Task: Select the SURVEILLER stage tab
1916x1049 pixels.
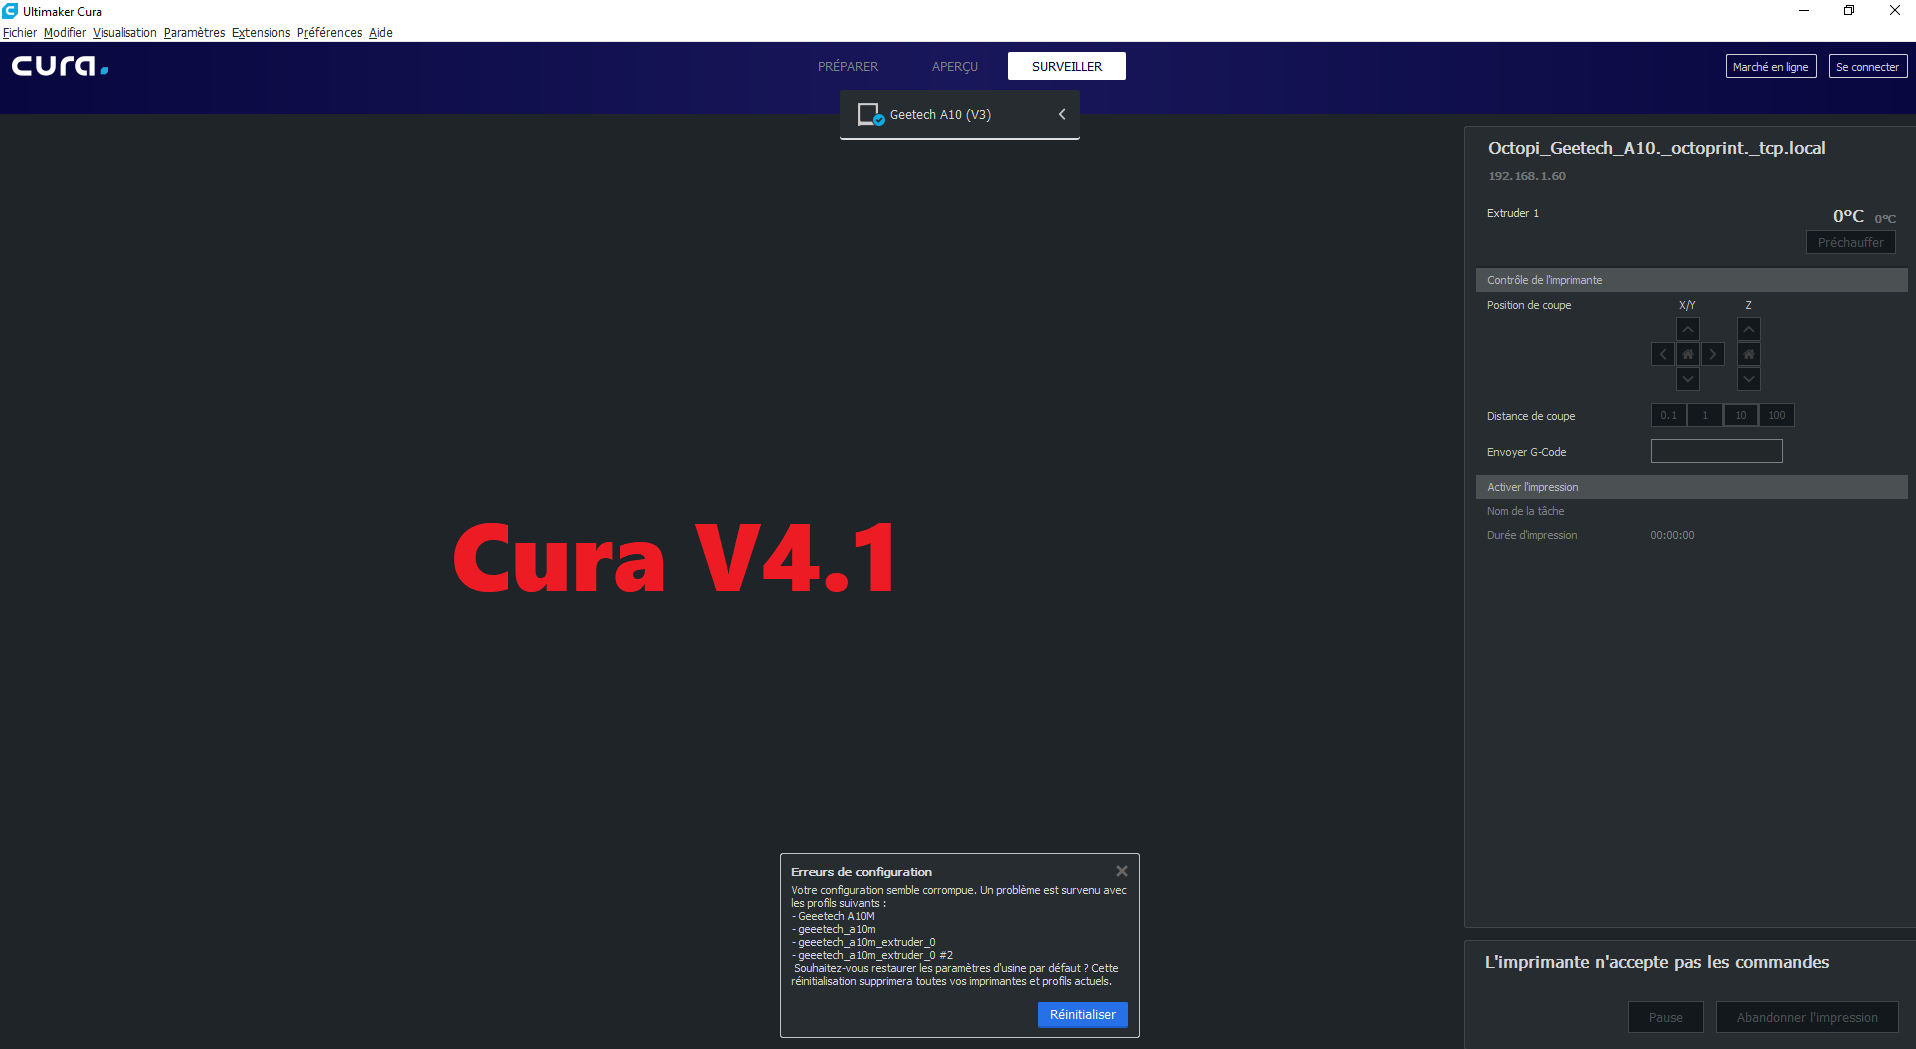Action: pyautogui.click(x=1067, y=66)
